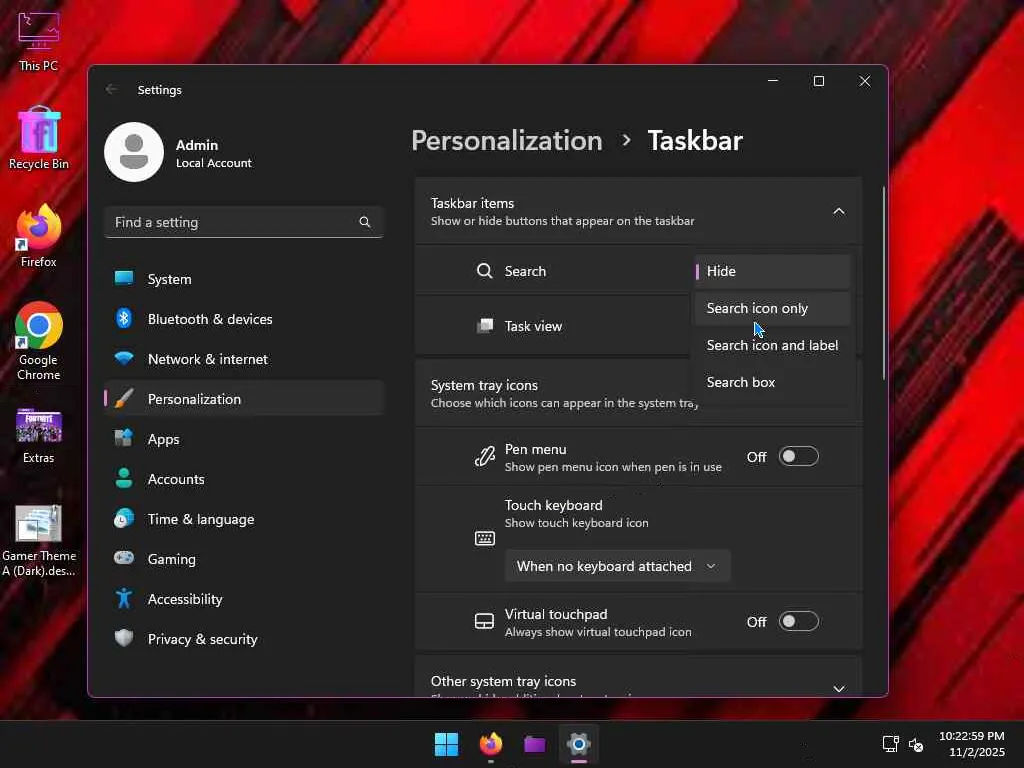1024x768 pixels.
Task: Open Apps settings category
Action: click(x=243, y=439)
